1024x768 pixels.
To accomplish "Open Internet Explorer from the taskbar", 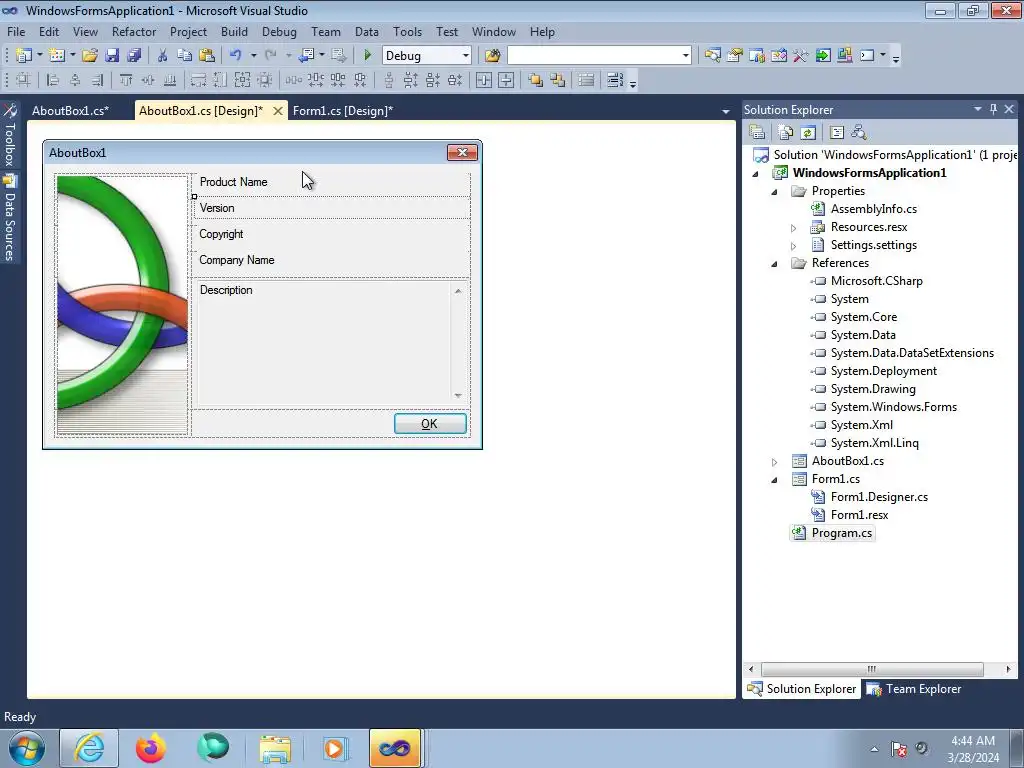I will click(x=89, y=748).
